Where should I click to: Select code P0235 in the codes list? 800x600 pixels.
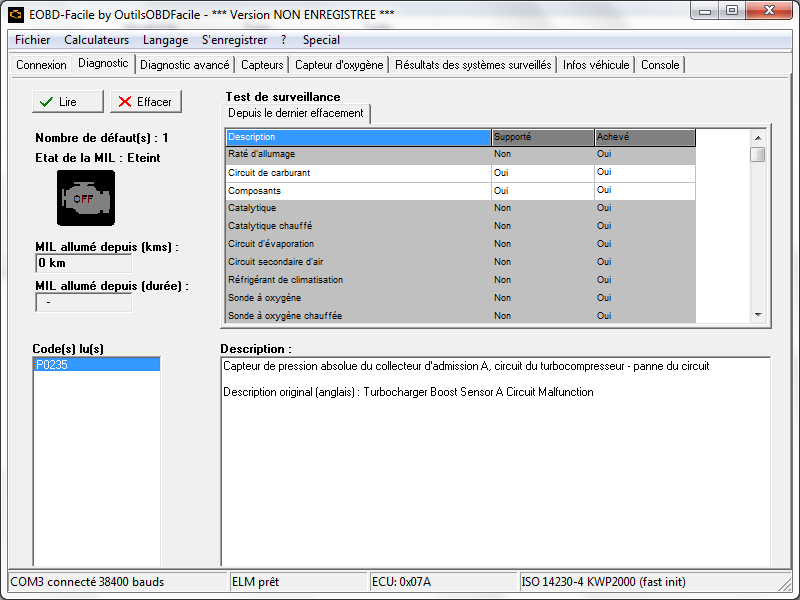click(96, 364)
